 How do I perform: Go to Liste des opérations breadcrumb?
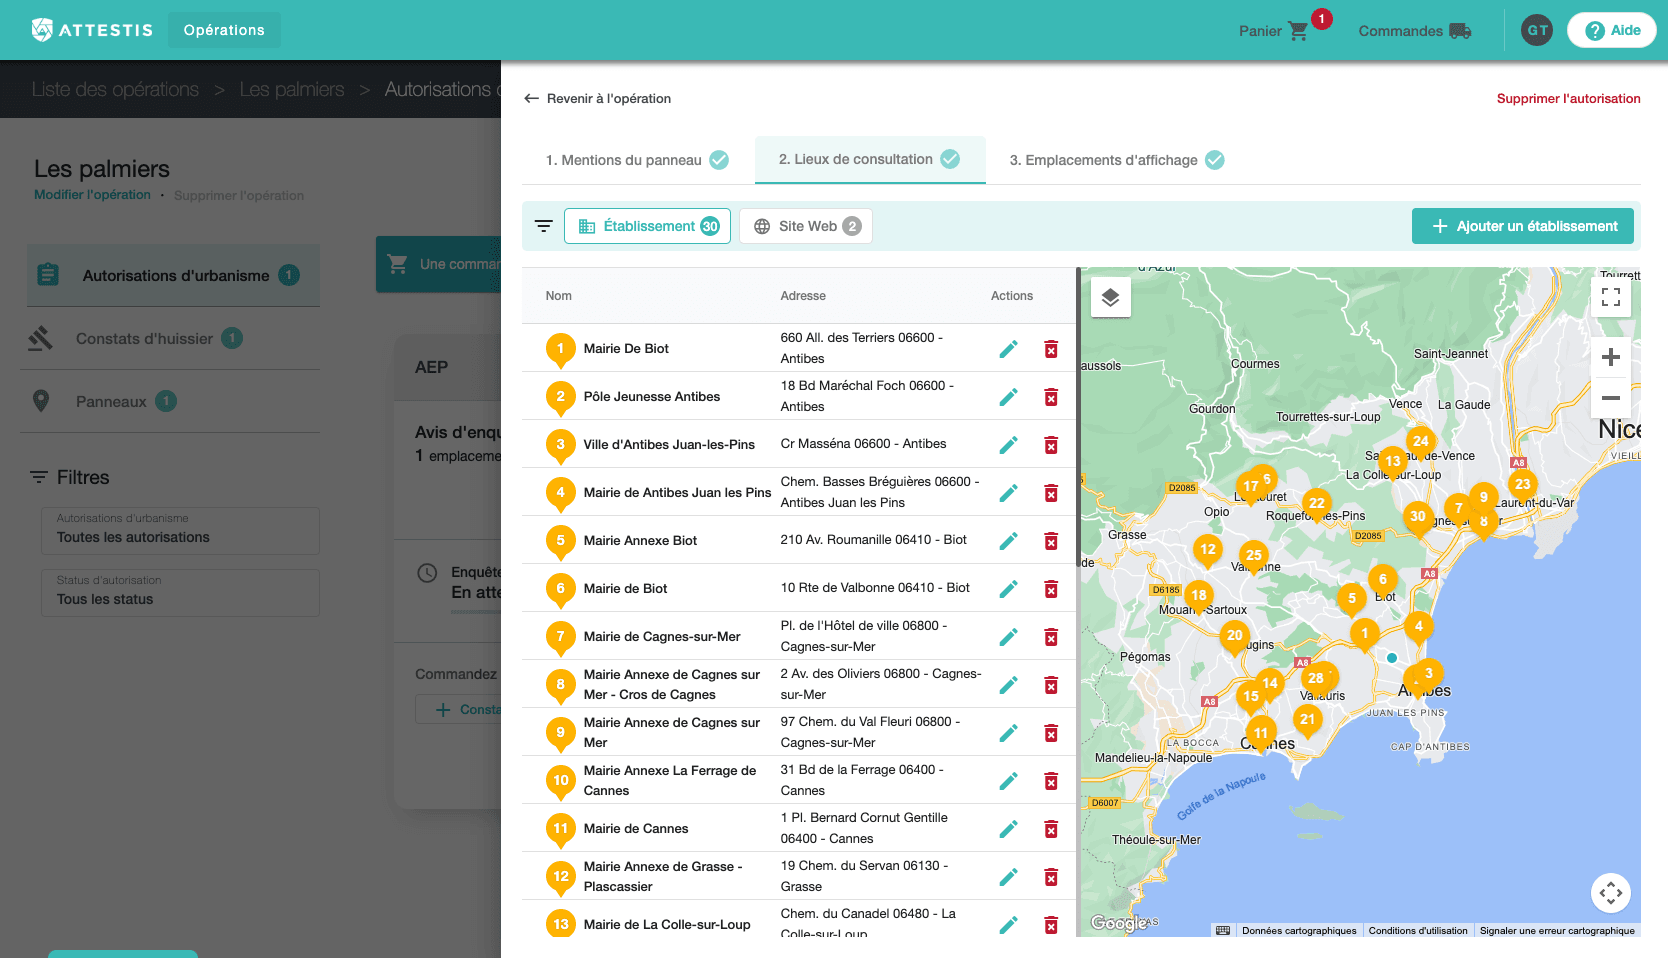(115, 89)
